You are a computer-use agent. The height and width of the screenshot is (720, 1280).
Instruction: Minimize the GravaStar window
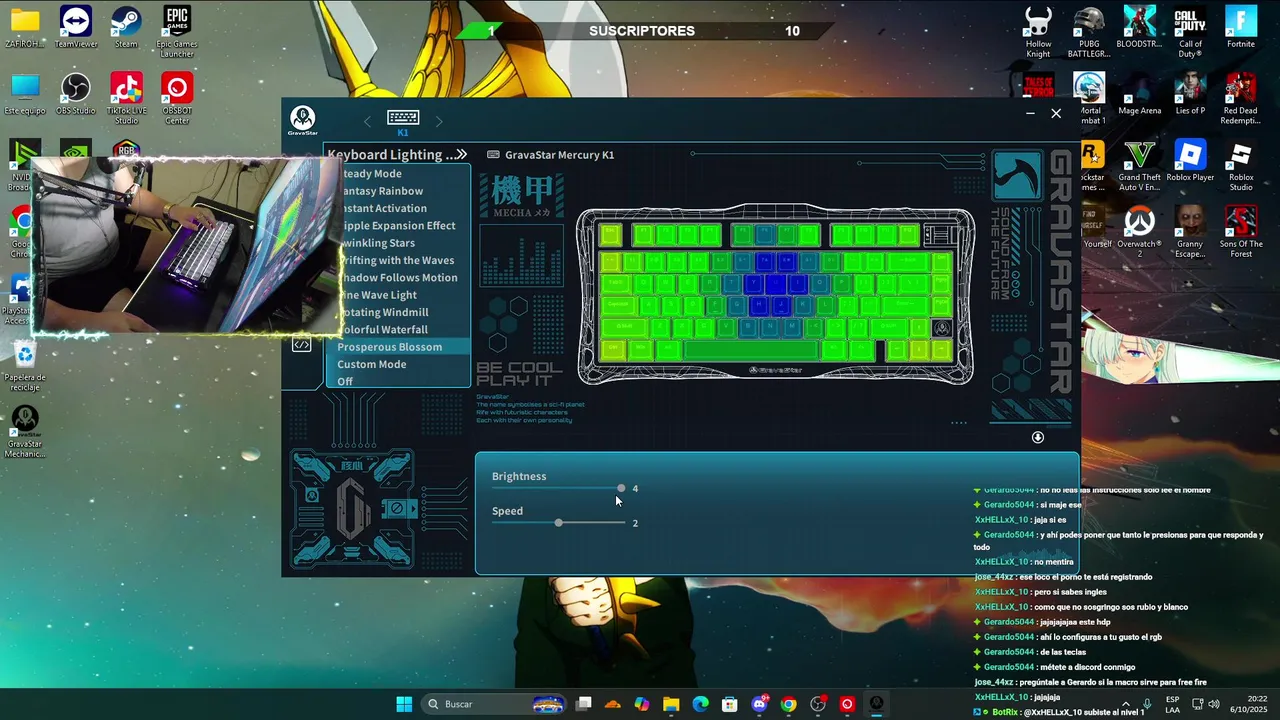tap(1030, 114)
